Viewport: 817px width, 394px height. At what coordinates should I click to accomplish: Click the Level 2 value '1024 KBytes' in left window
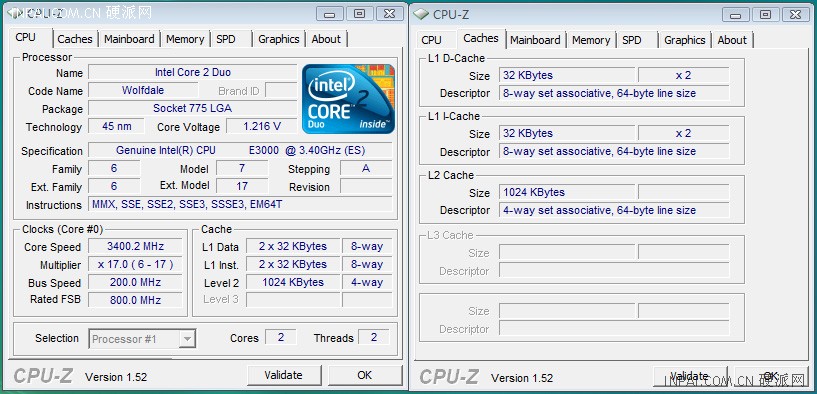293,282
